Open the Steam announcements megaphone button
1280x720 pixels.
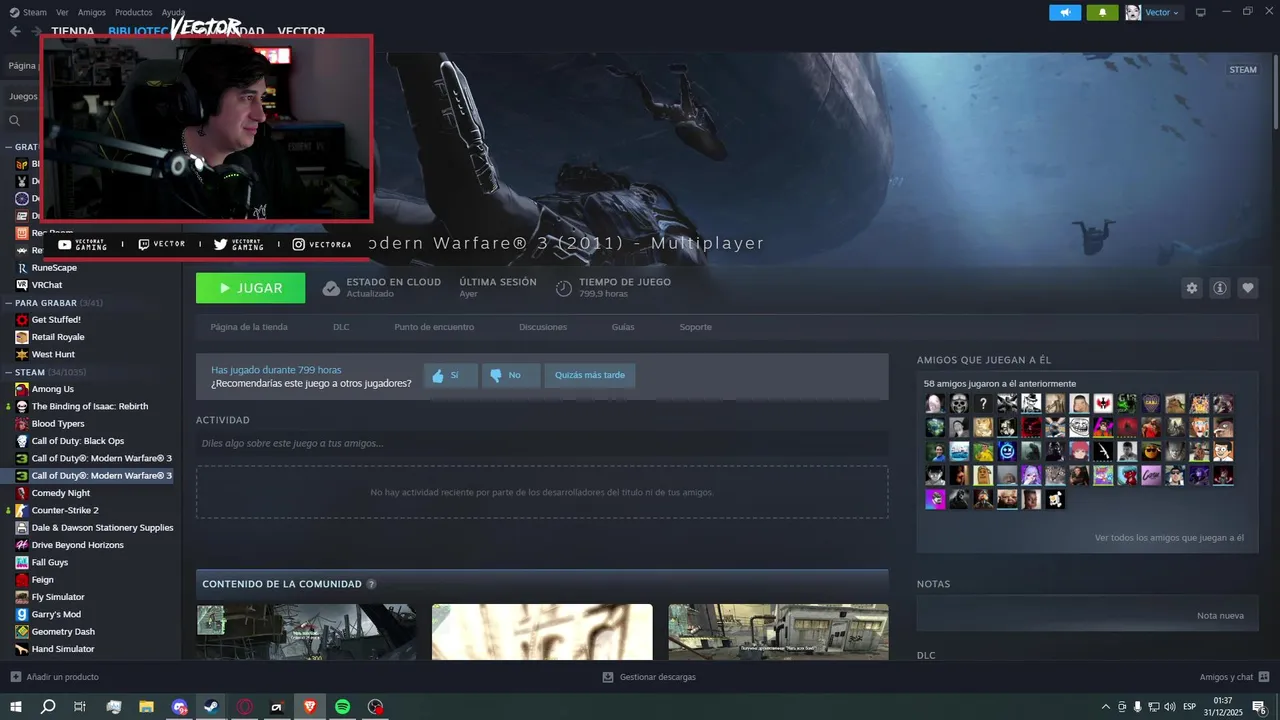click(1065, 12)
